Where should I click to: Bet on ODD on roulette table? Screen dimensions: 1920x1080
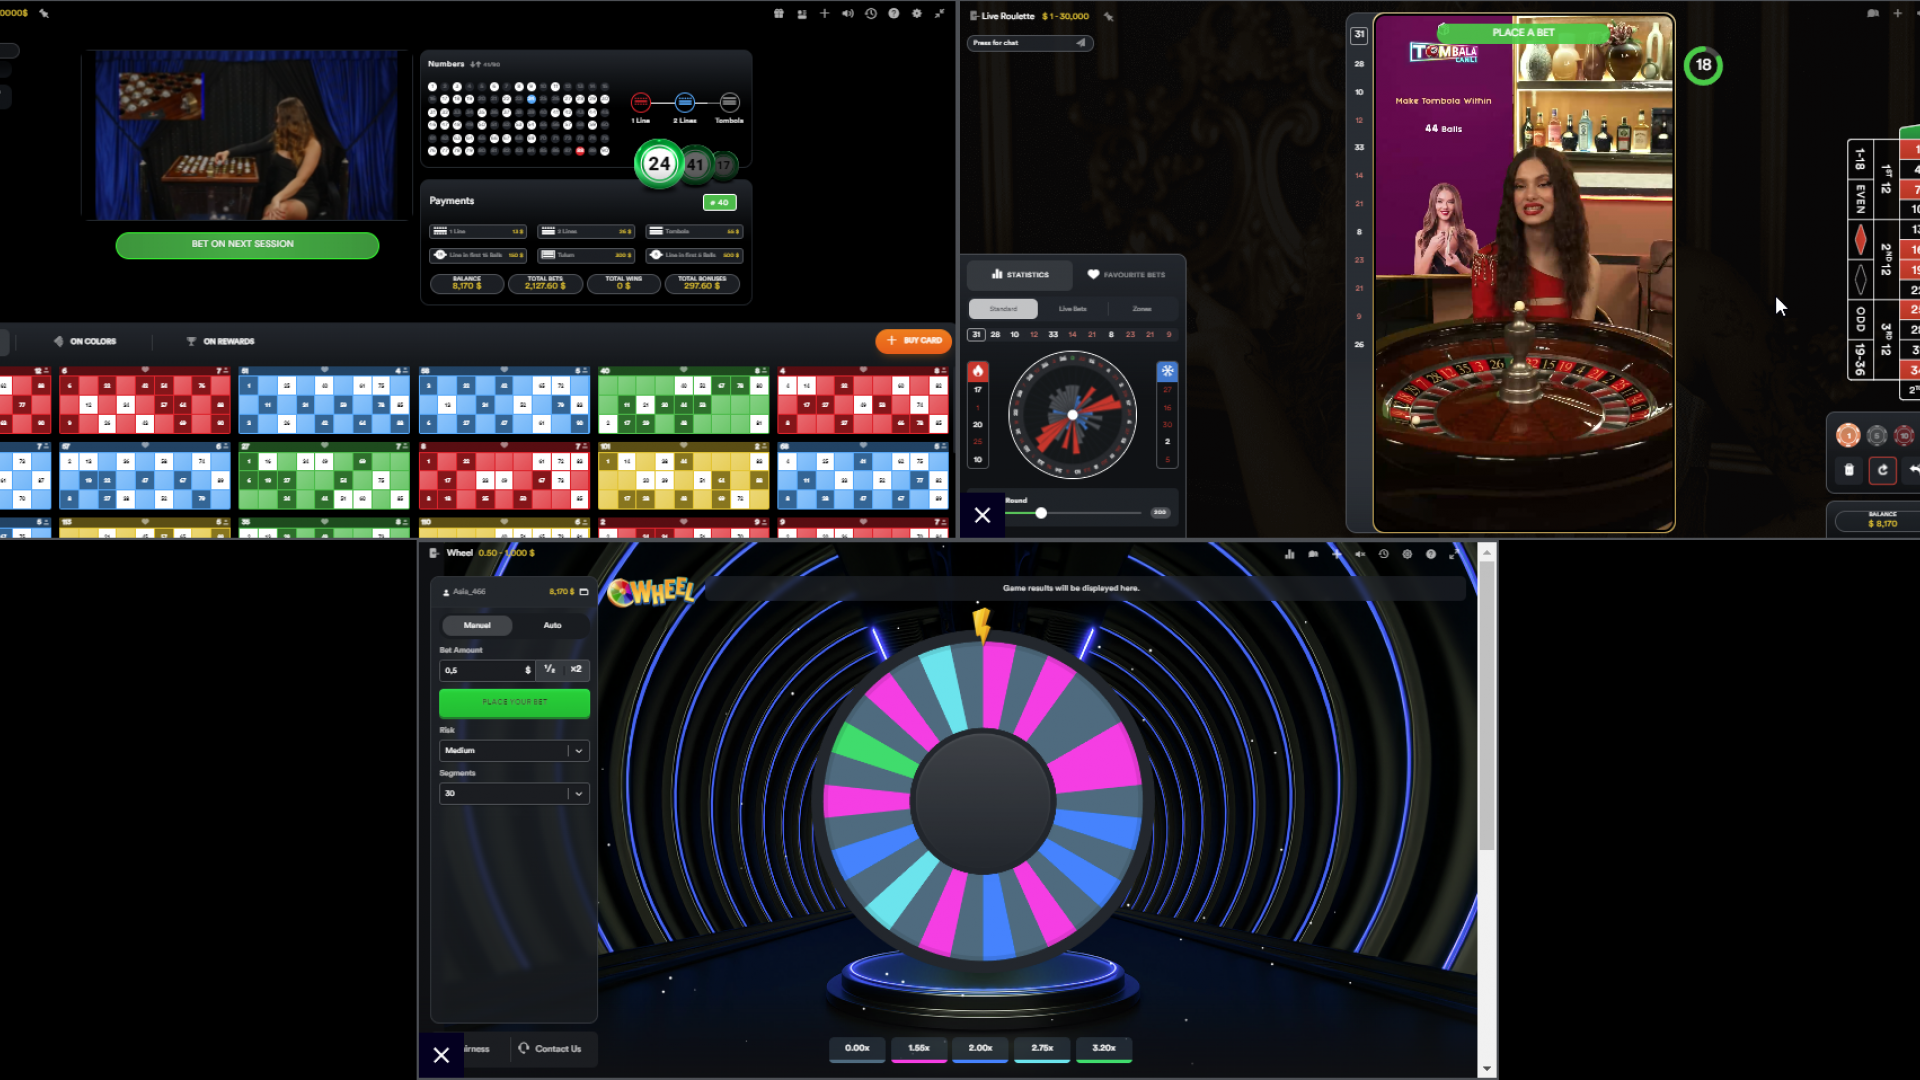coord(1861,319)
